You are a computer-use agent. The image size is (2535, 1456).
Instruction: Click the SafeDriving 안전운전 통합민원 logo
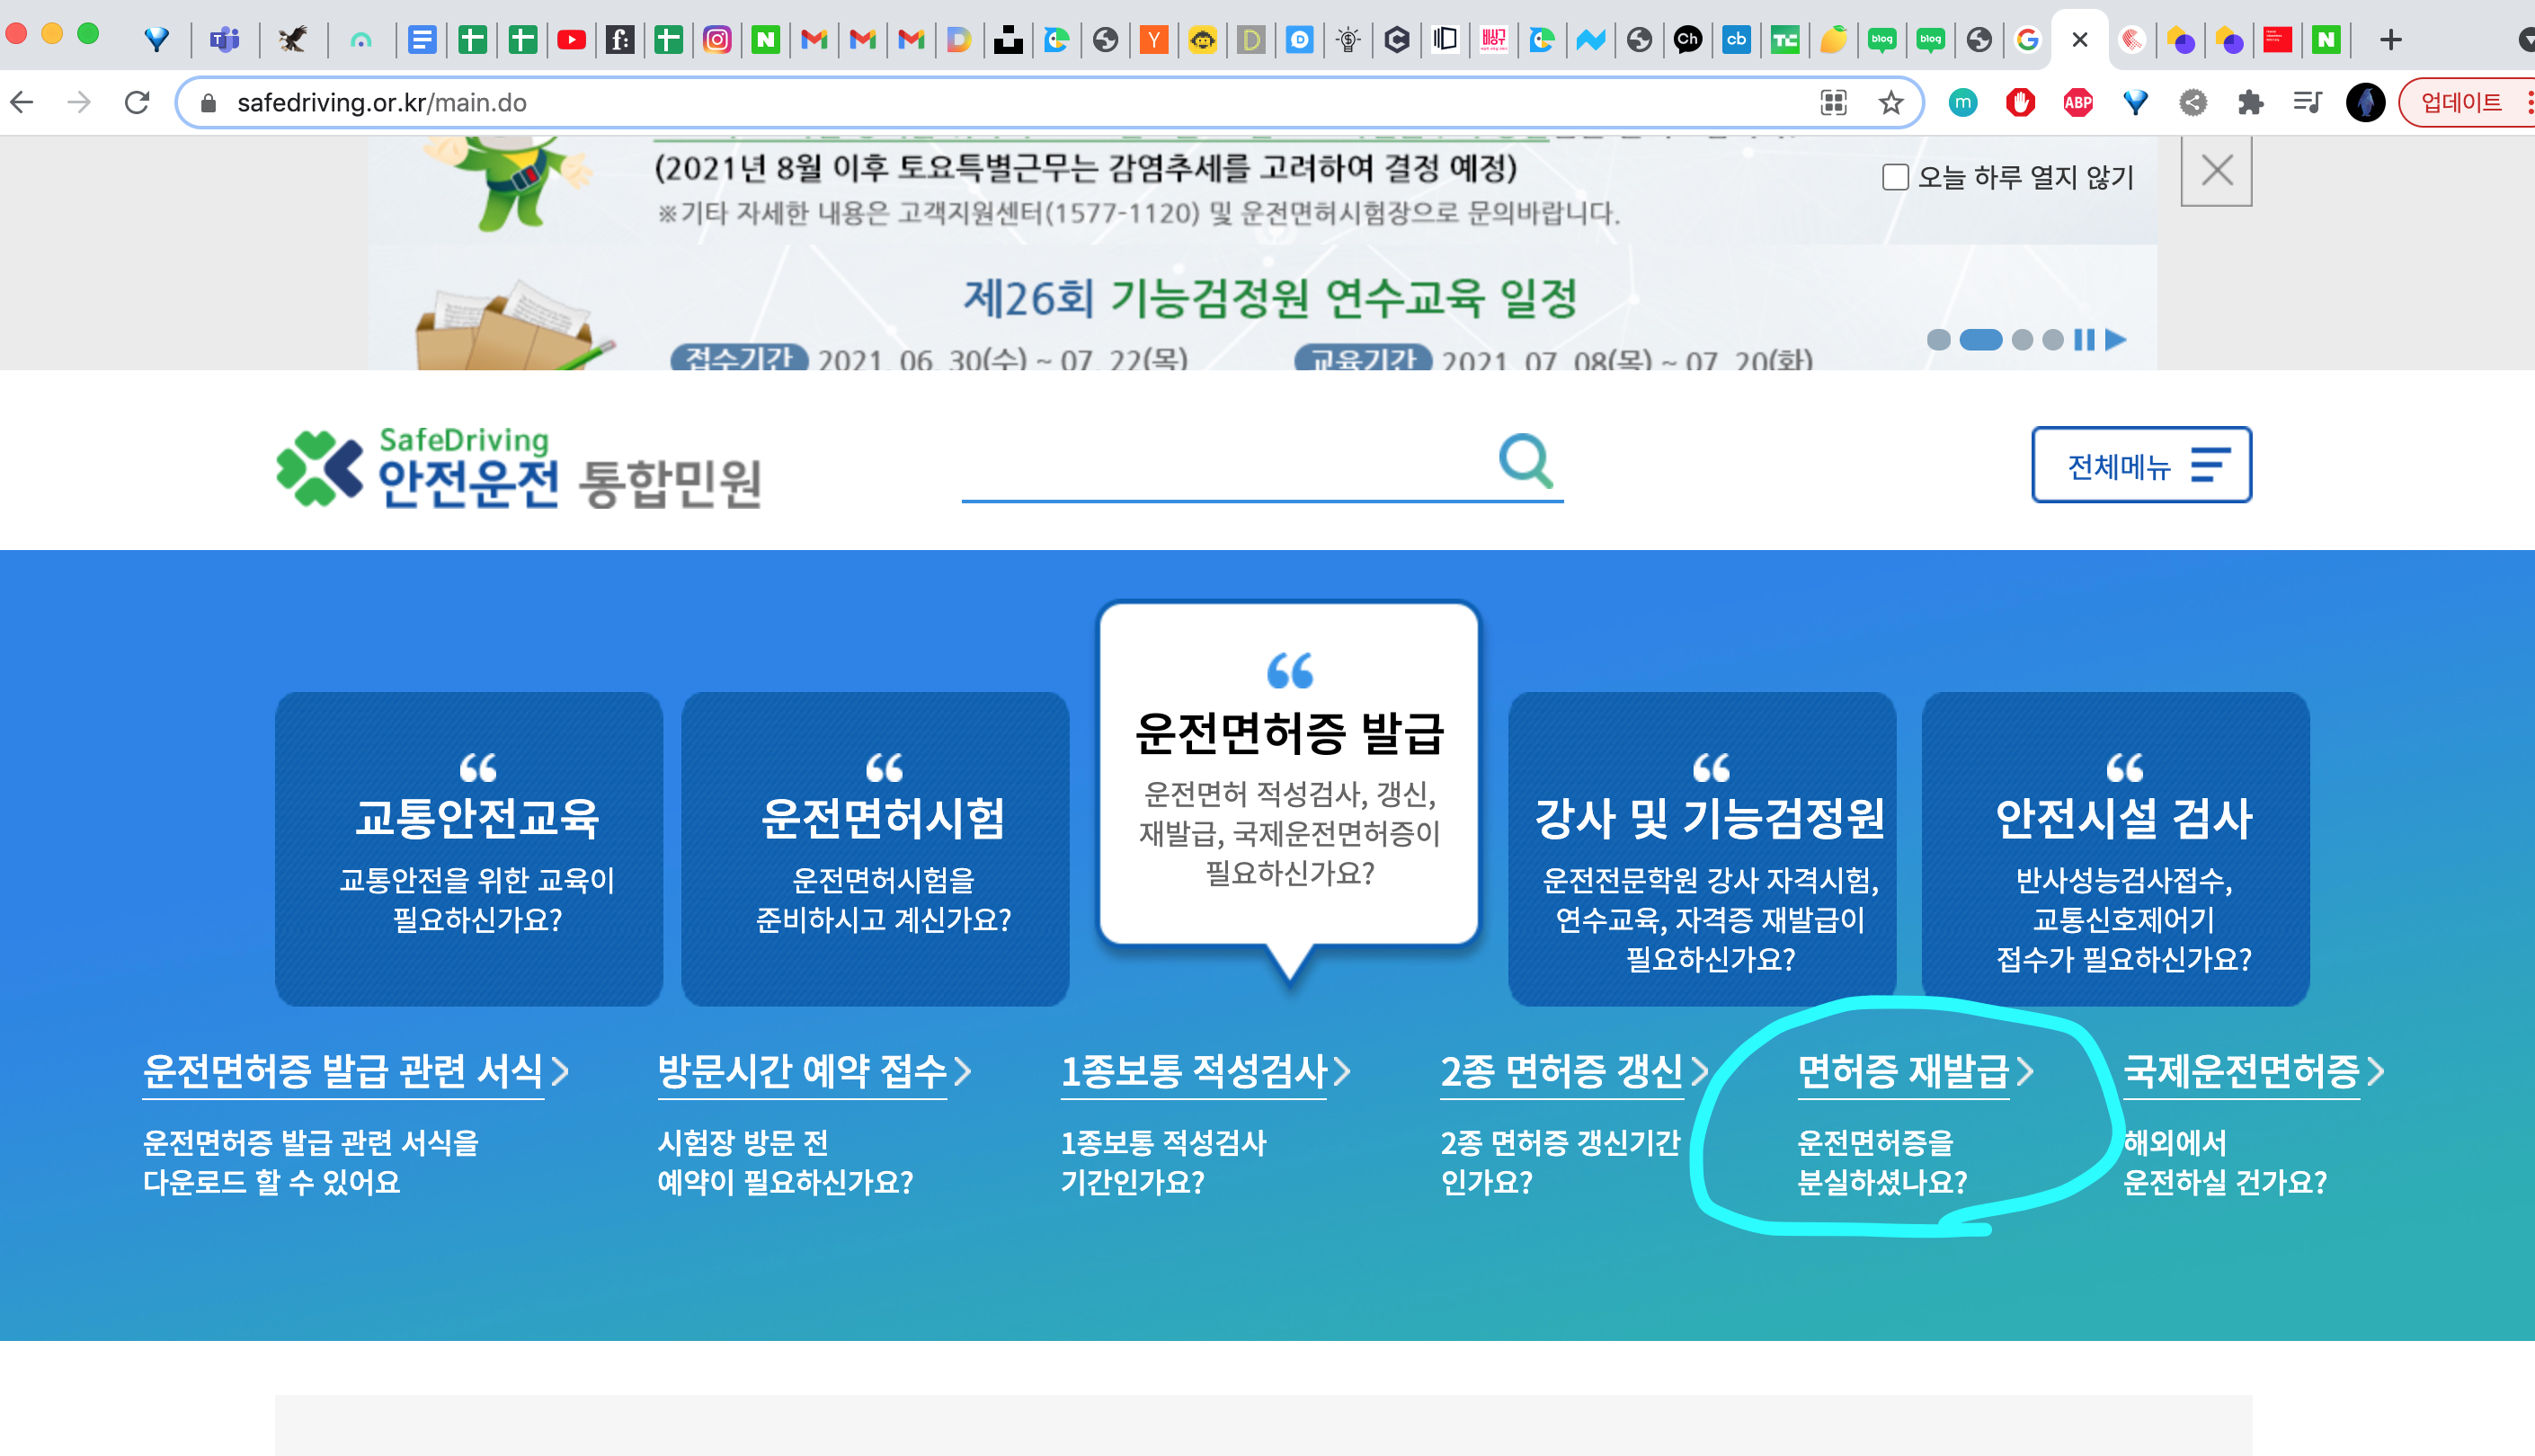tap(519, 468)
